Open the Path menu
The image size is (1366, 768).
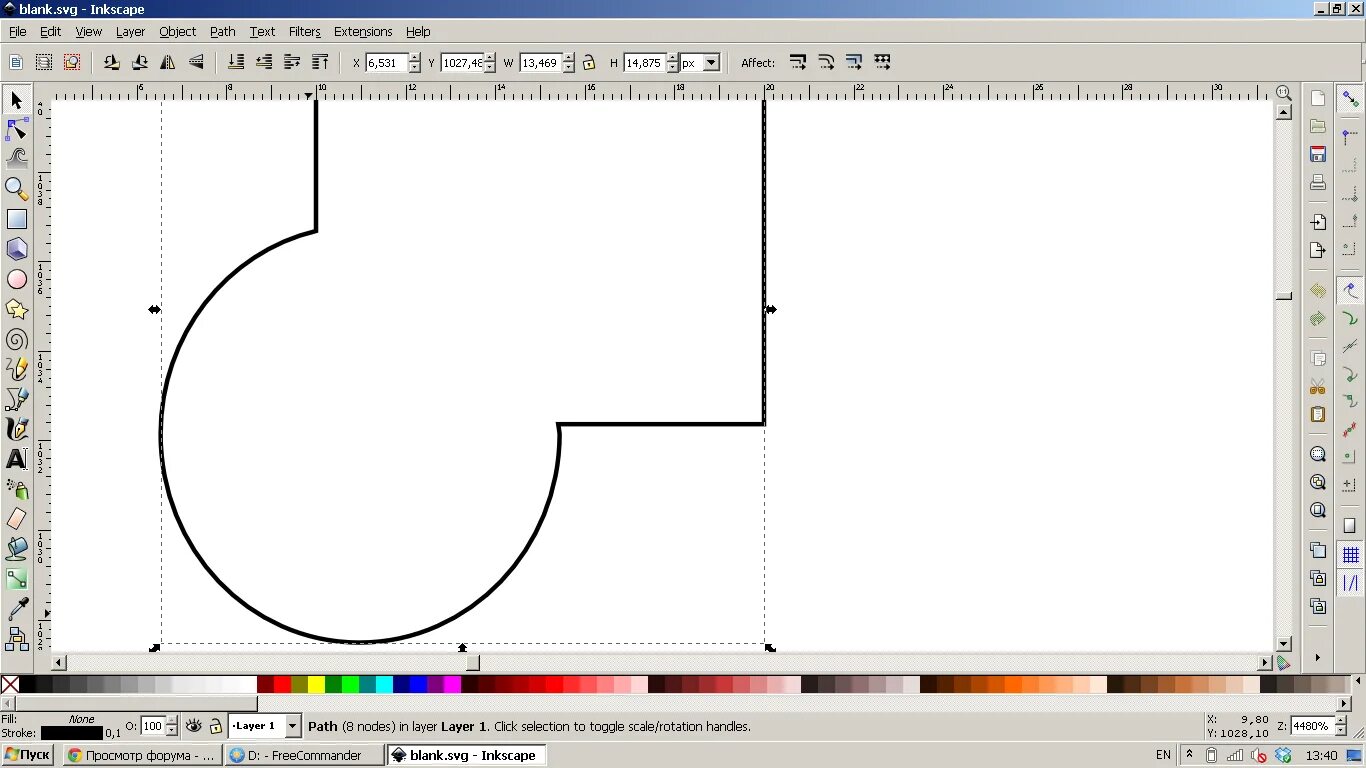click(222, 31)
